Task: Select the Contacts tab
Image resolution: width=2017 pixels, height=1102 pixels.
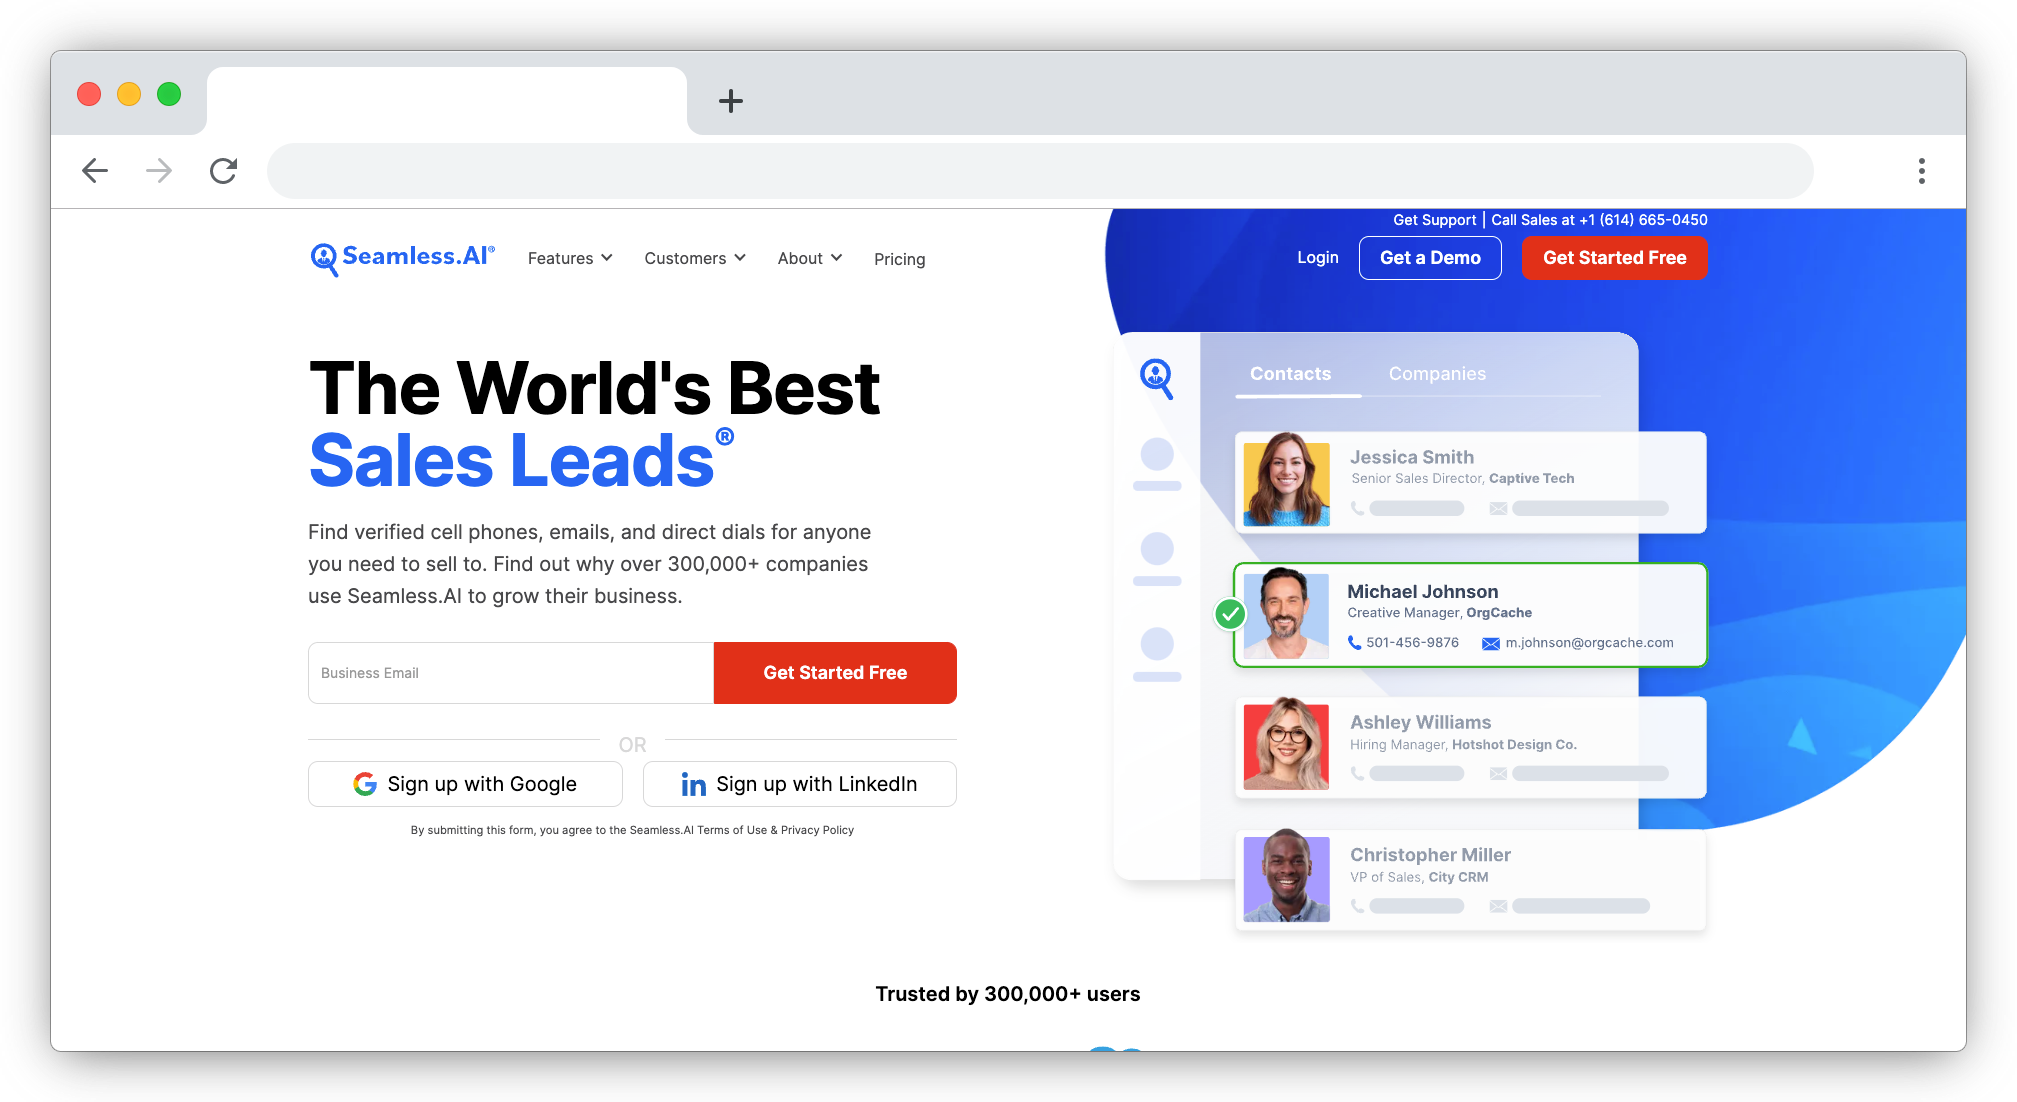Action: coord(1289,375)
